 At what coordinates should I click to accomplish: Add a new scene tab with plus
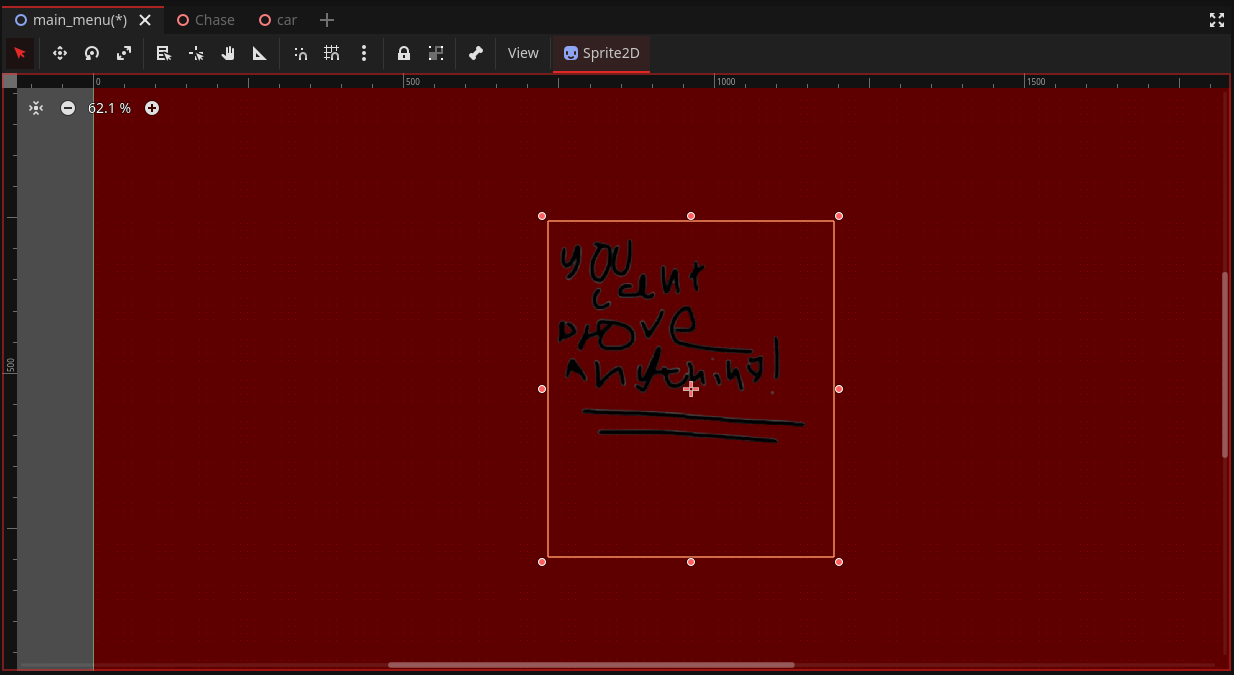coord(327,20)
